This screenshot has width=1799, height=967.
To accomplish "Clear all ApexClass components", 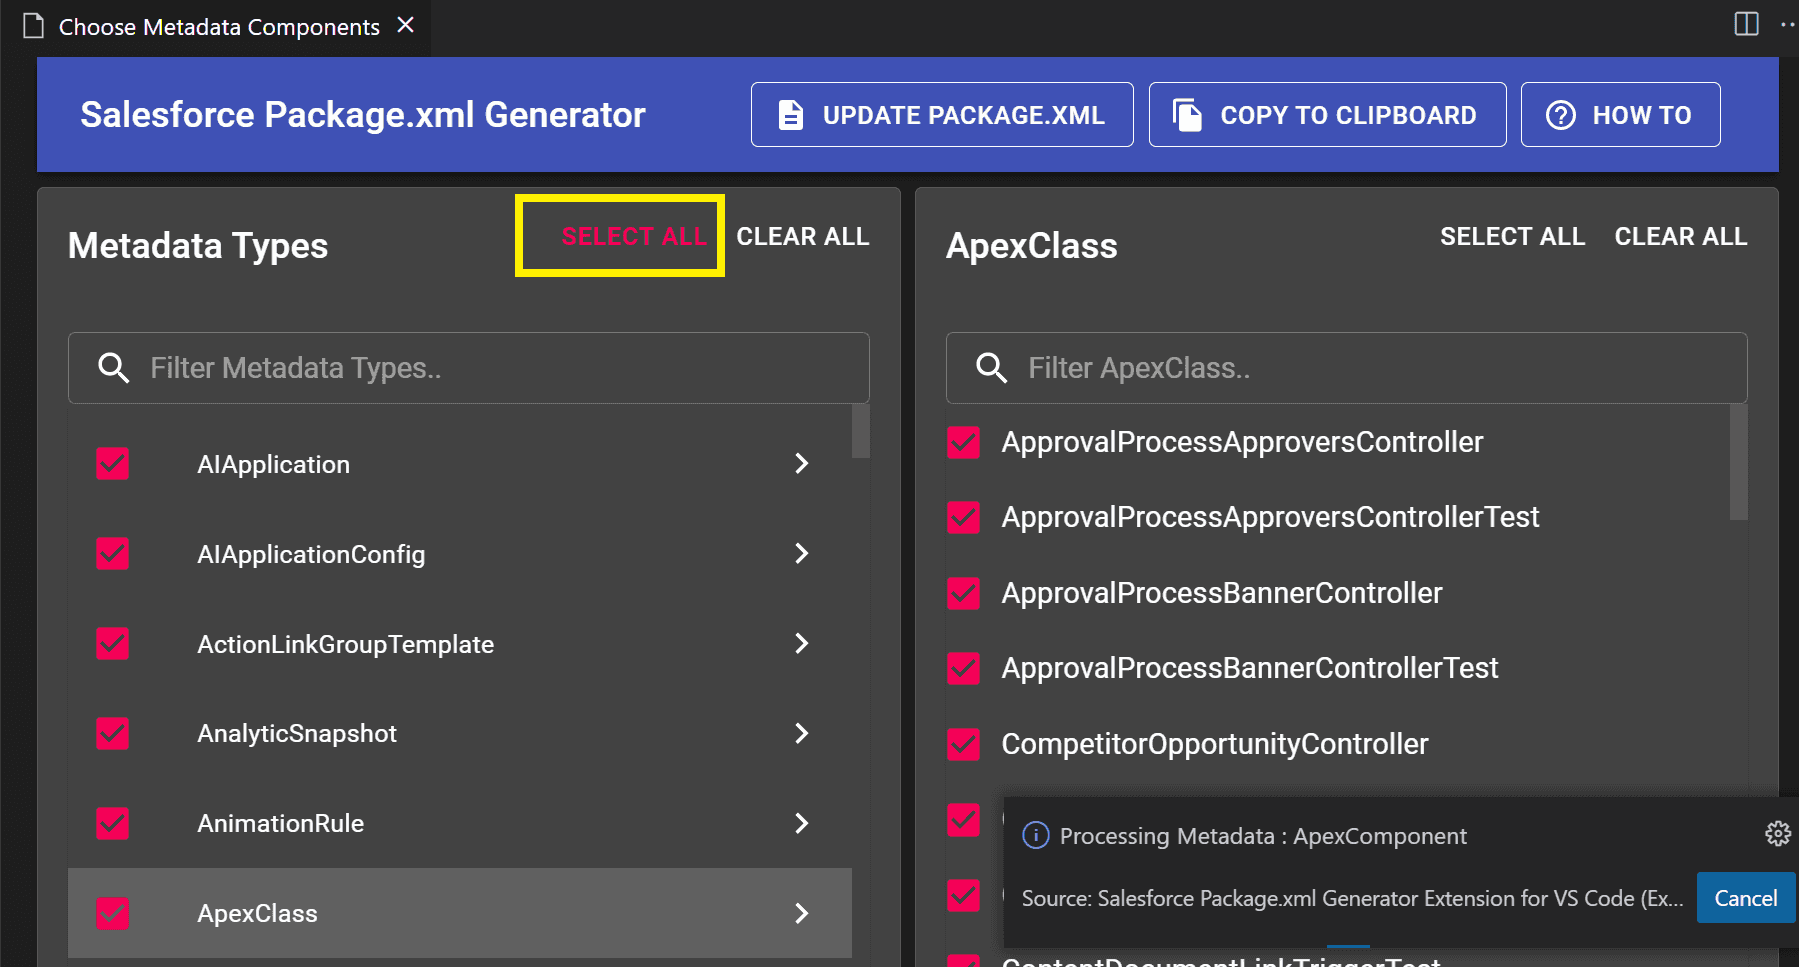I will click(1681, 237).
